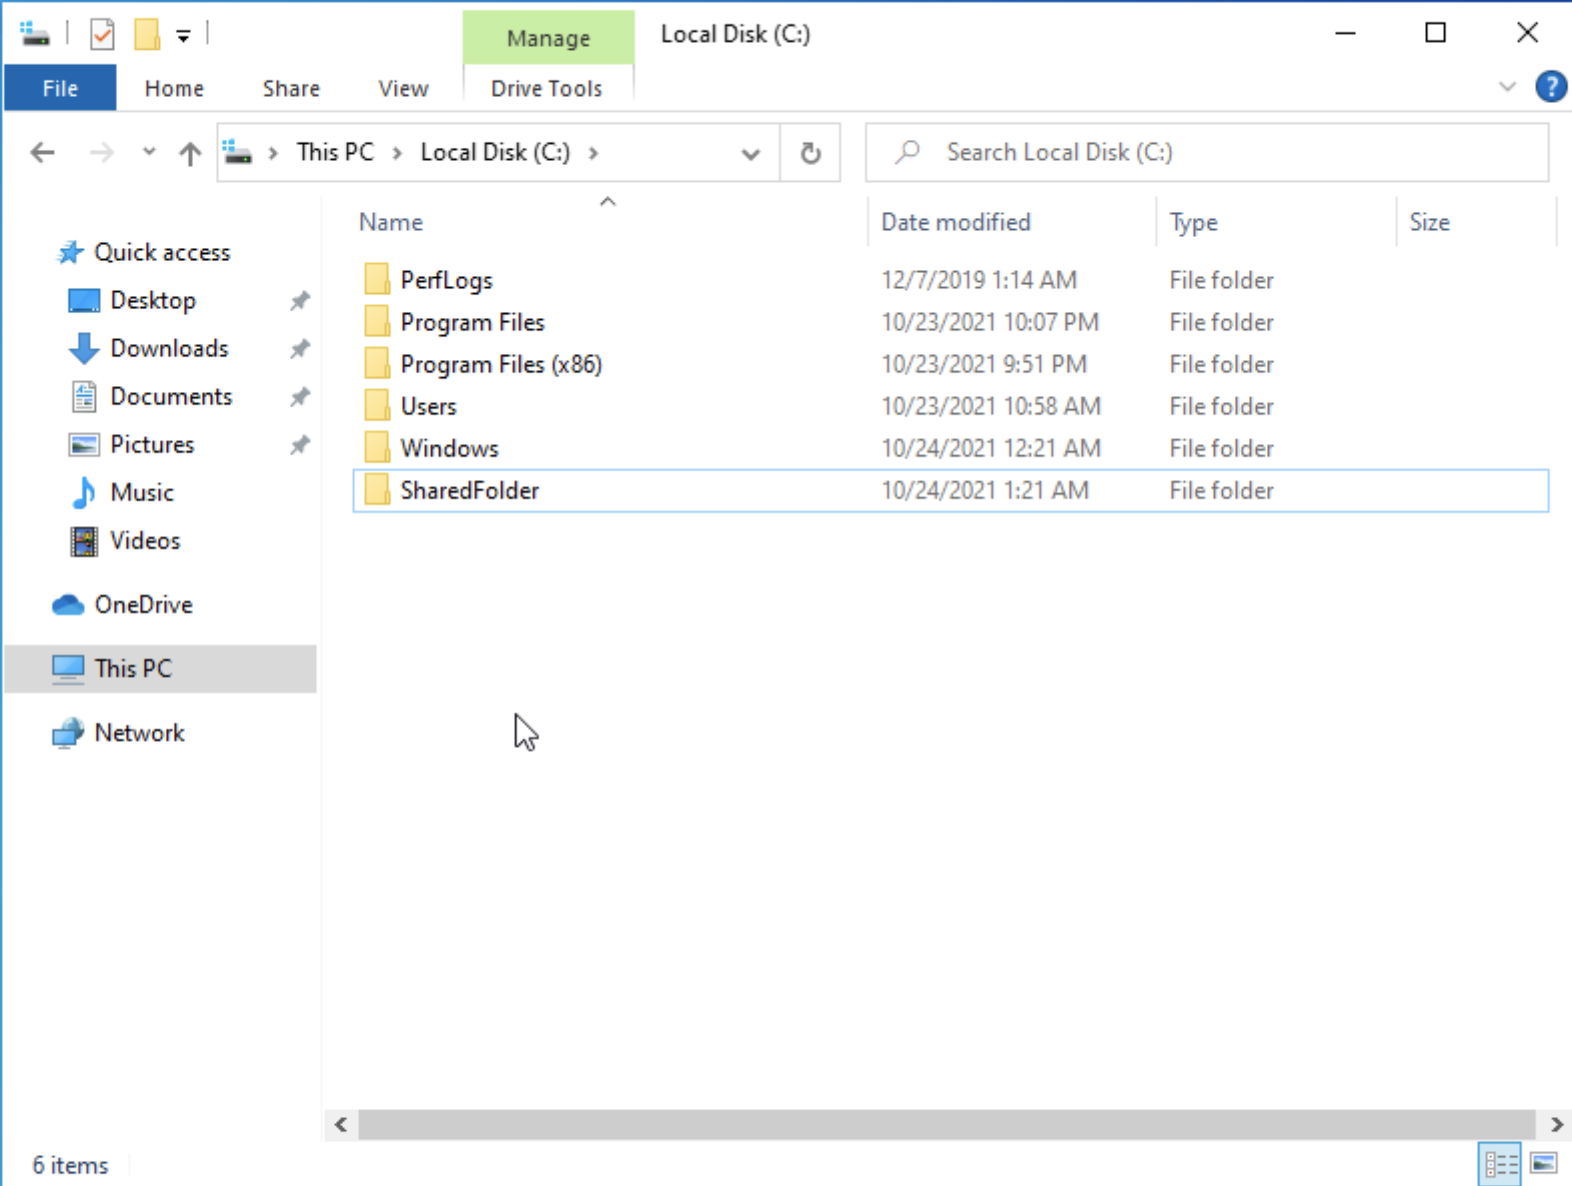1572x1186 pixels.
Task: Refresh the current folder view
Action: pos(810,153)
